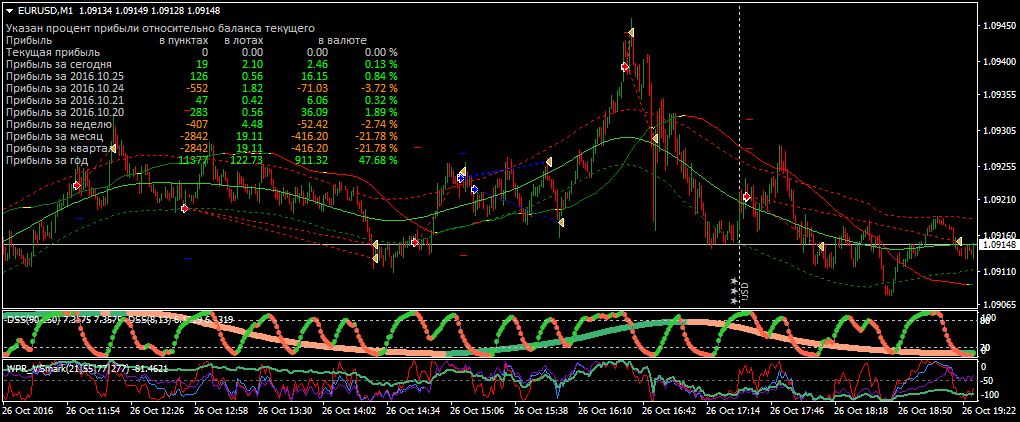This screenshot has height=422, width=1020.
Task: Click the 'Прибыль за 2016.10.21' row label
Action: tap(64, 100)
